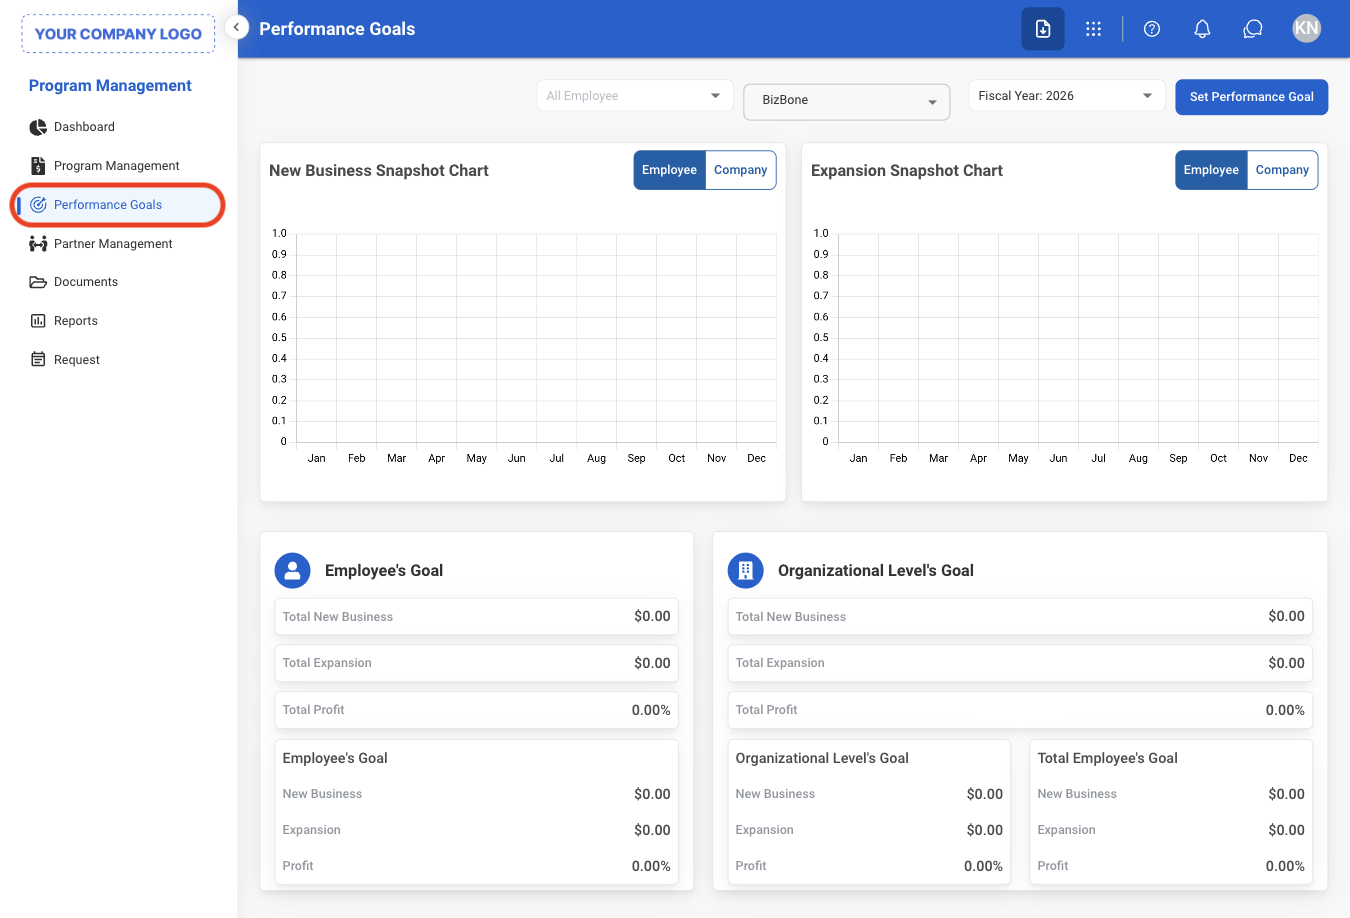Click Total Expansion row under Employee's Goal
1350x918 pixels.
point(477,663)
